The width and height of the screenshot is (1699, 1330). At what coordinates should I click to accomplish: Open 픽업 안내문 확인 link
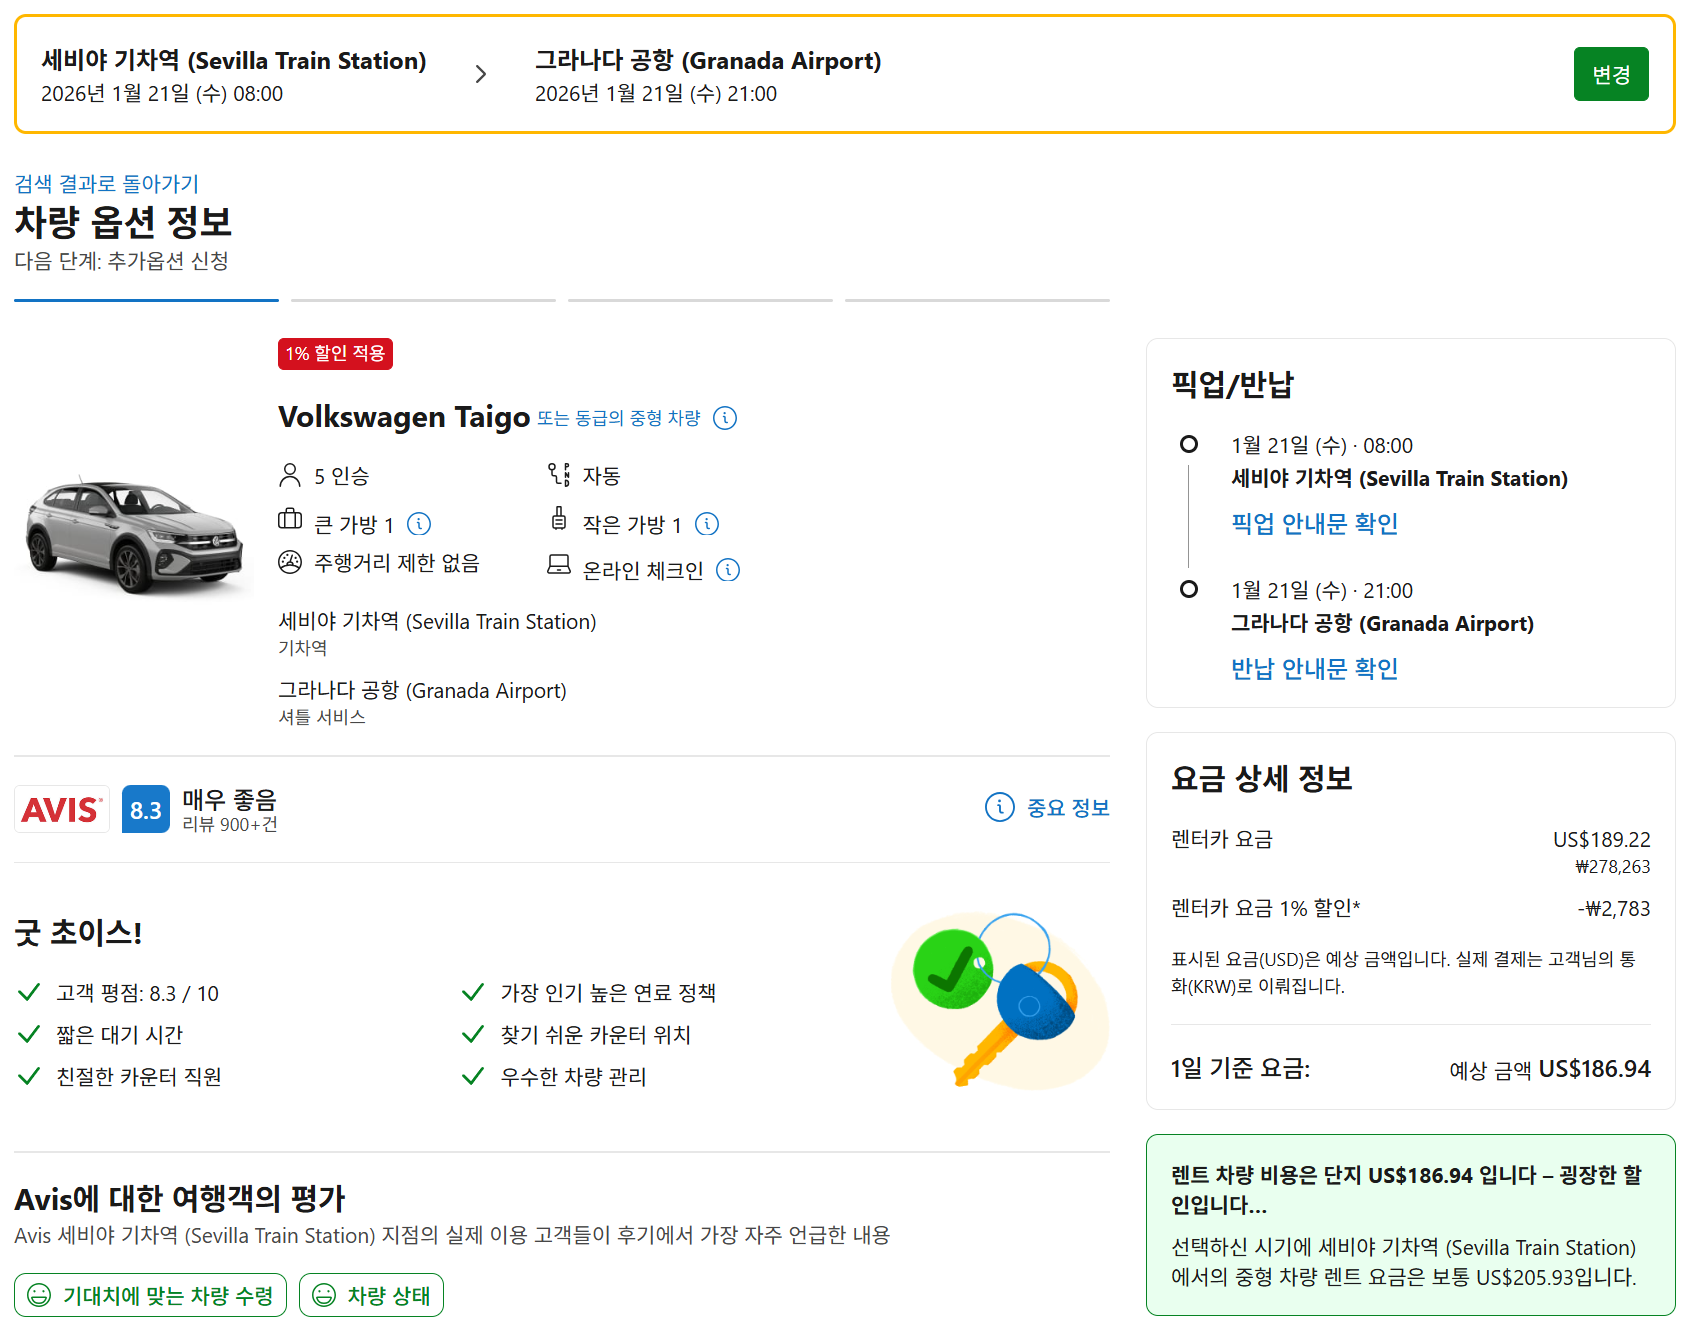click(x=1314, y=523)
